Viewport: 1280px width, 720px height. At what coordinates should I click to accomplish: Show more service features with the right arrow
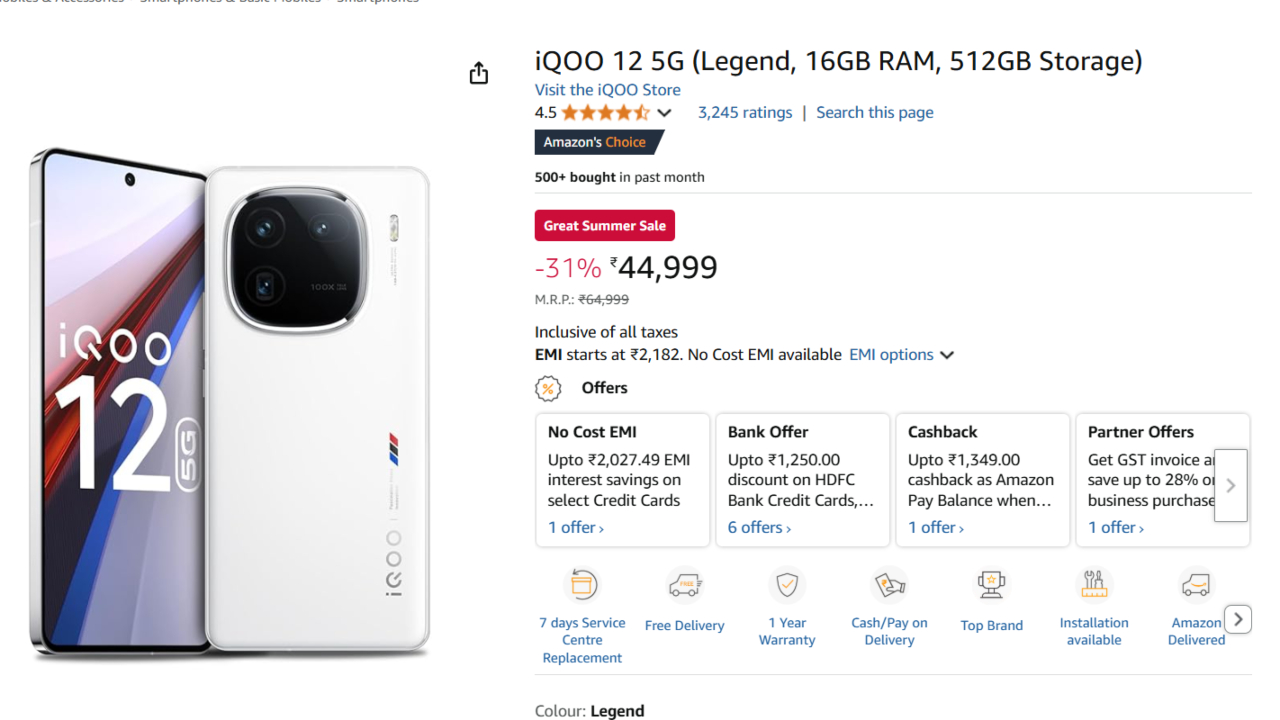point(1238,620)
